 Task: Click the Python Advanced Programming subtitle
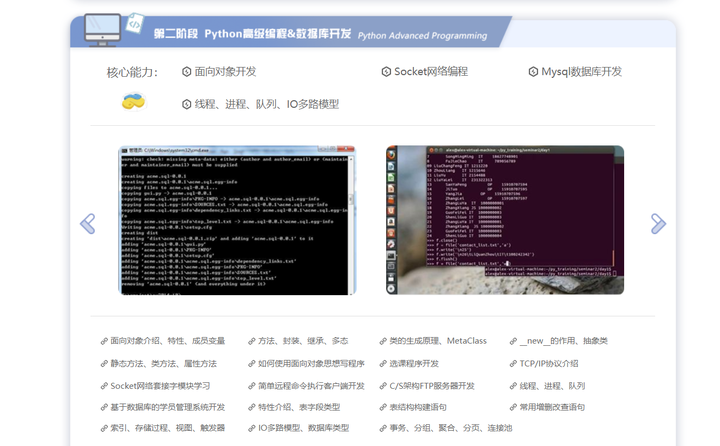422,36
